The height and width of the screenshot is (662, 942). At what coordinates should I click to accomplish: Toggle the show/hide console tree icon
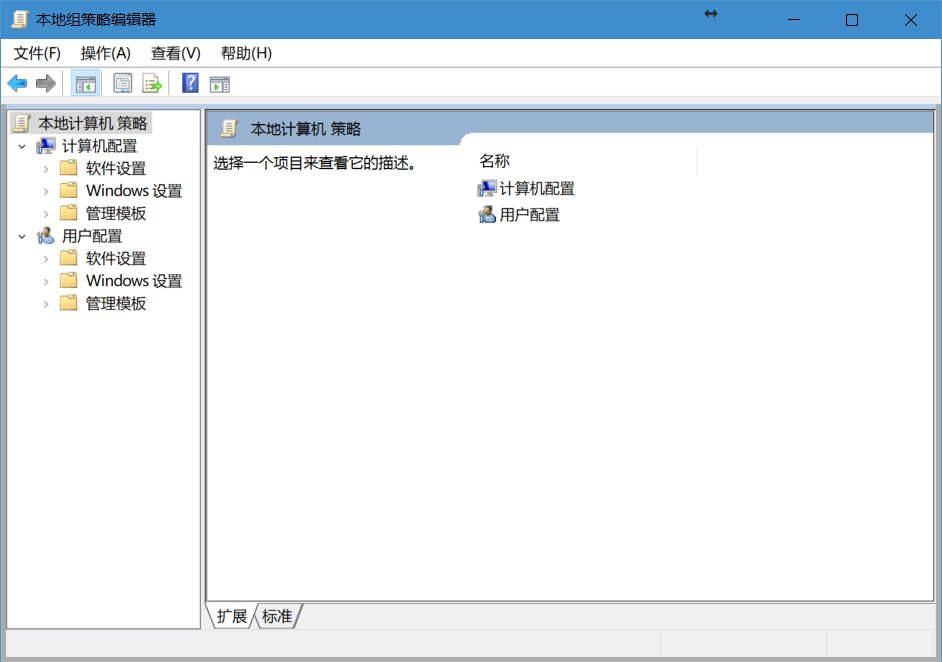[85, 84]
